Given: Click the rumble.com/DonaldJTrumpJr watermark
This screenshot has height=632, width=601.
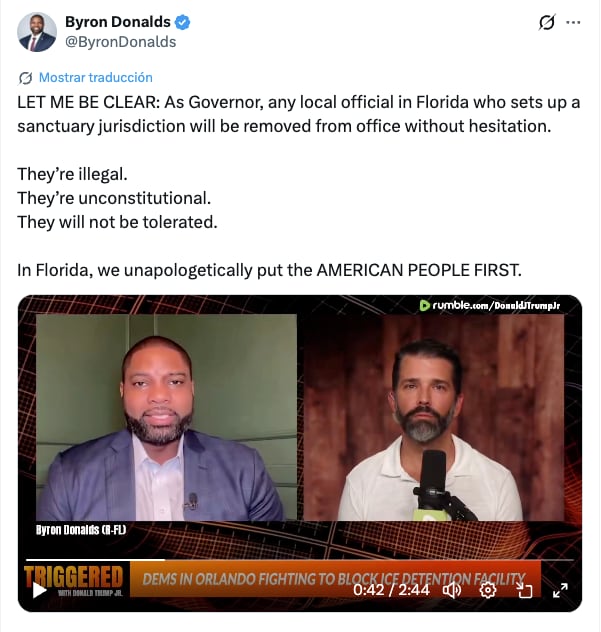Looking at the screenshot, I should (490, 306).
